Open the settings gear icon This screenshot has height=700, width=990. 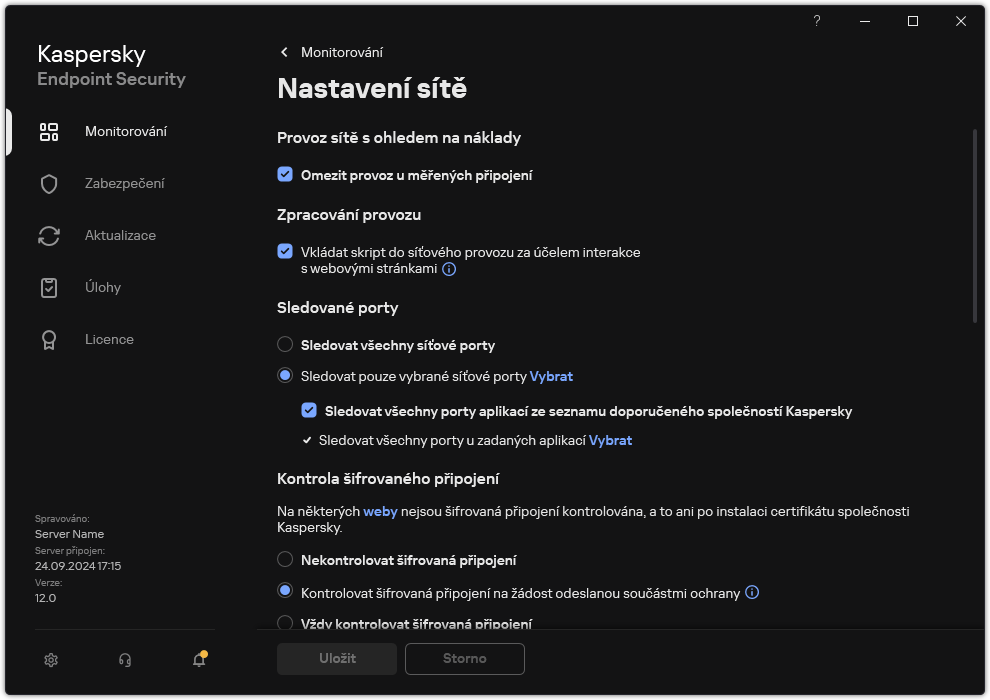(x=51, y=660)
